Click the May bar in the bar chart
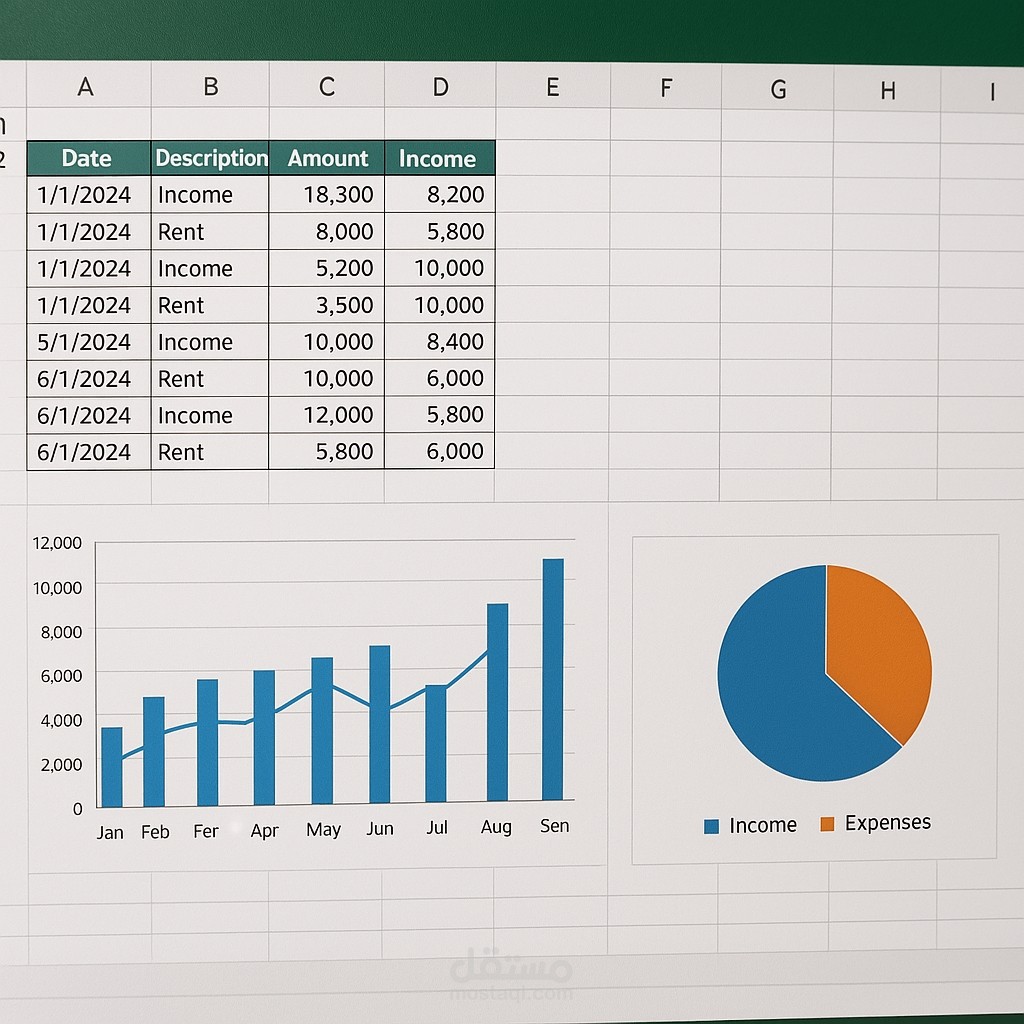Image resolution: width=1024 pixels, height=1024 pixels. (322, 730)
